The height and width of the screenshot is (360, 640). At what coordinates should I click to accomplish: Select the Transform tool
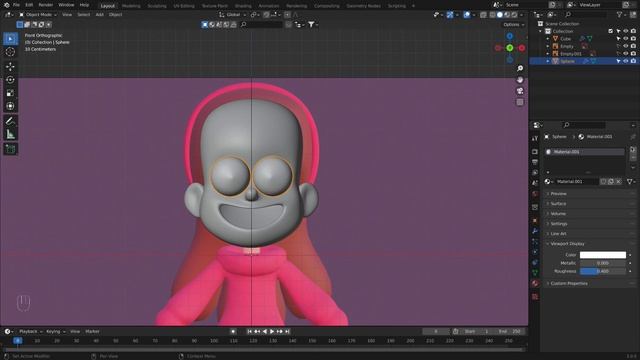tap(11, 106)
